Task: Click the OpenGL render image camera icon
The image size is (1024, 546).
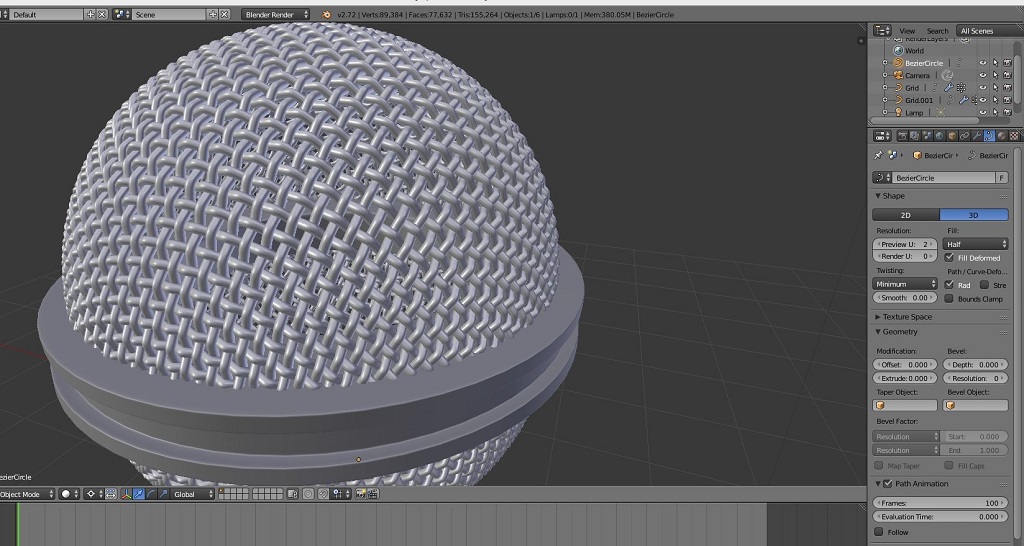Action: point(359,494)
